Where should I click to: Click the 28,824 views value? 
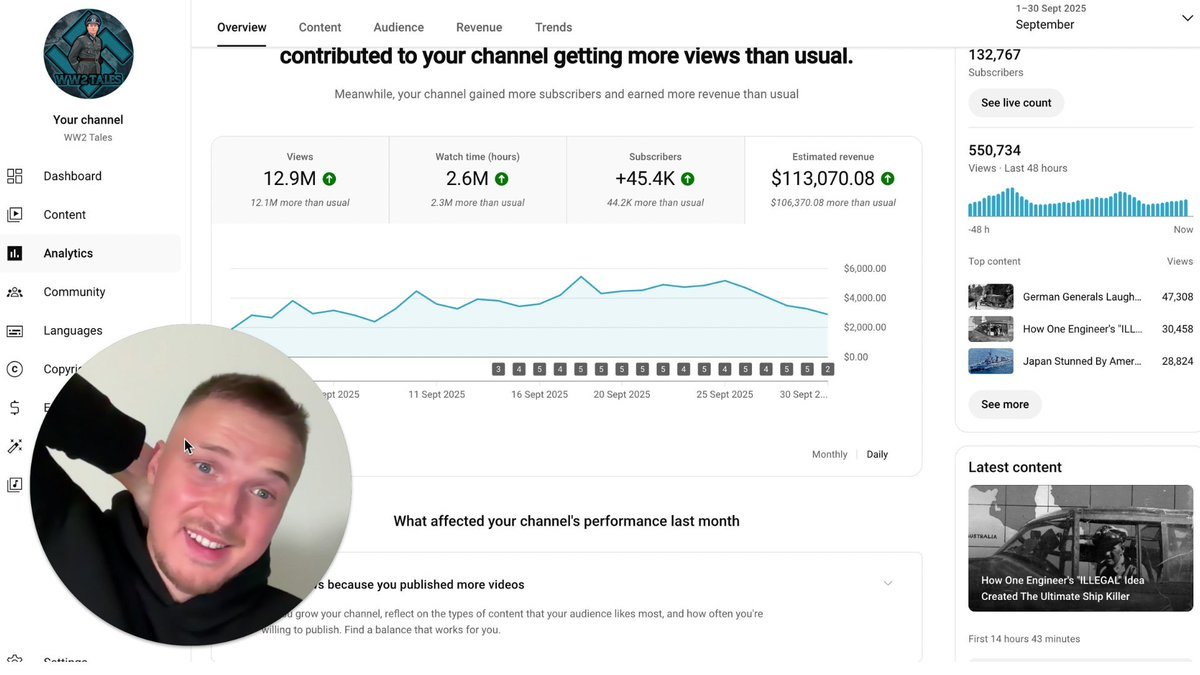pyautogui.click(x=1177, y=361)
